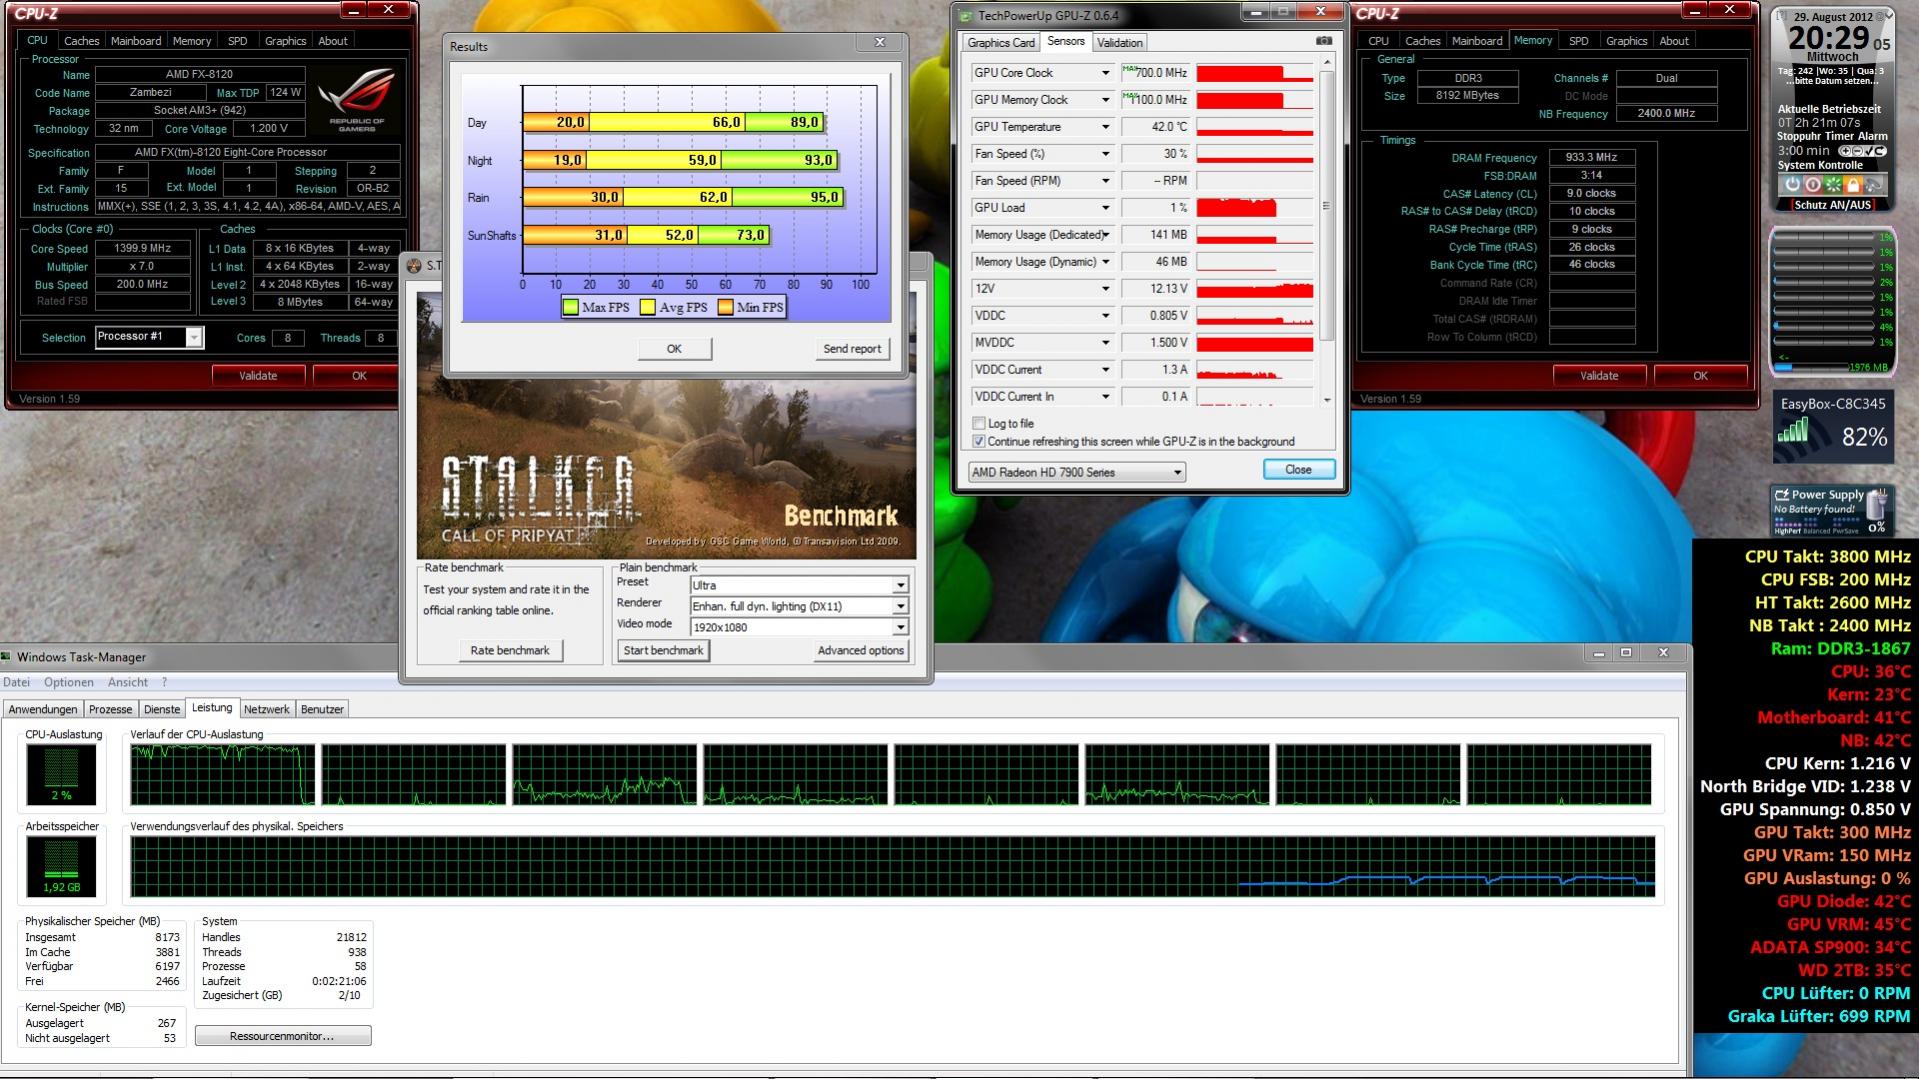The width and height of the screenshot is (1919, 1079).
Task: Open the VDDC sensor dropdown in GPU-Z
Action: click(1105, 316)
